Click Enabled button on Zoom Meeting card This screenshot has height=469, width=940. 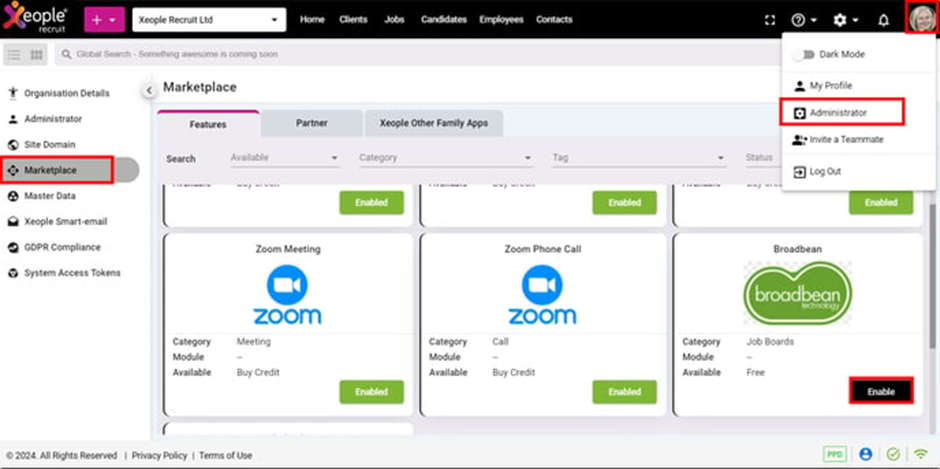pyautogui.click(x=372, y=392)
